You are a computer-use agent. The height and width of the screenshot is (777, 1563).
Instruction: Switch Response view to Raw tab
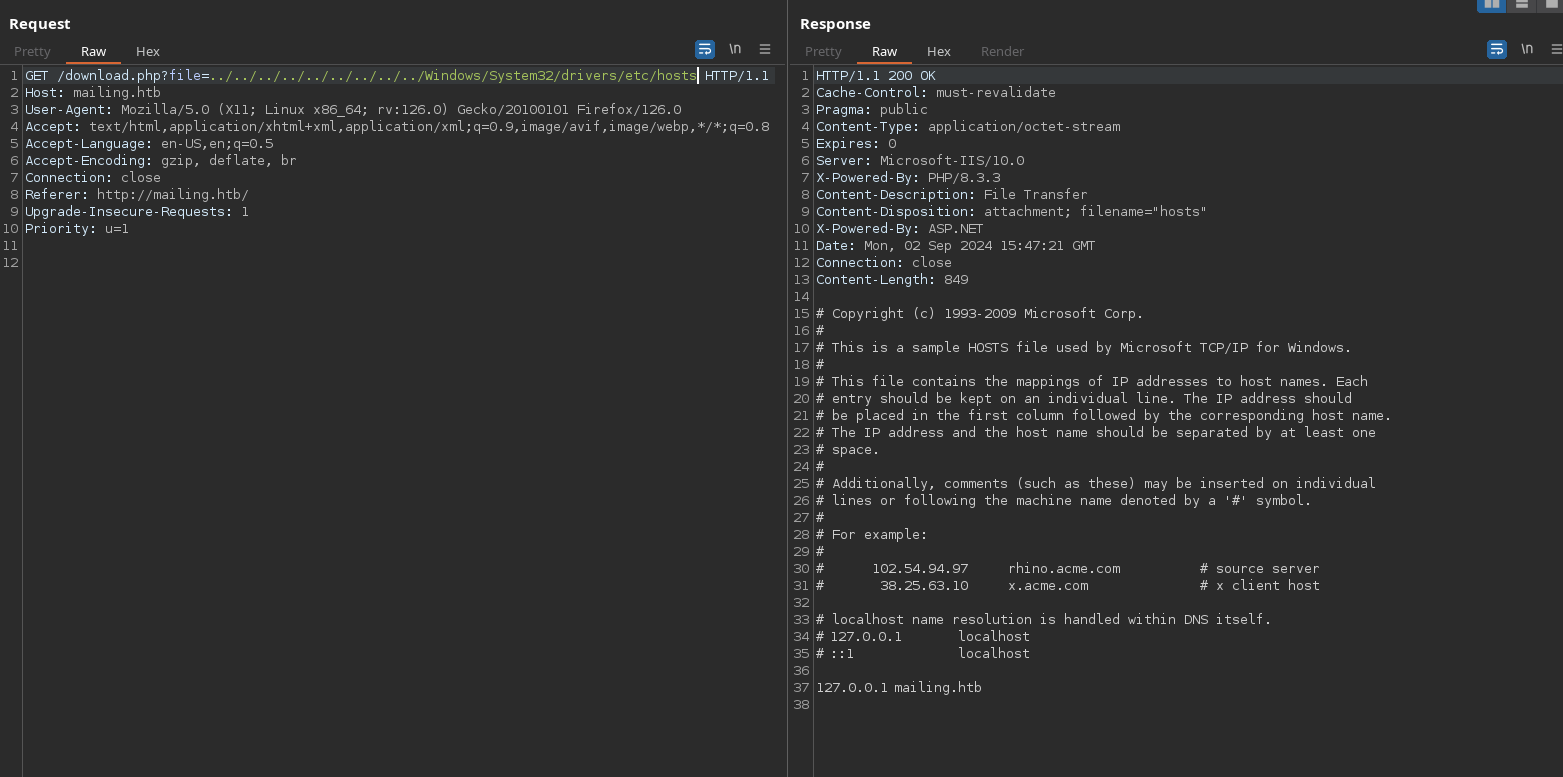point(885,51)
